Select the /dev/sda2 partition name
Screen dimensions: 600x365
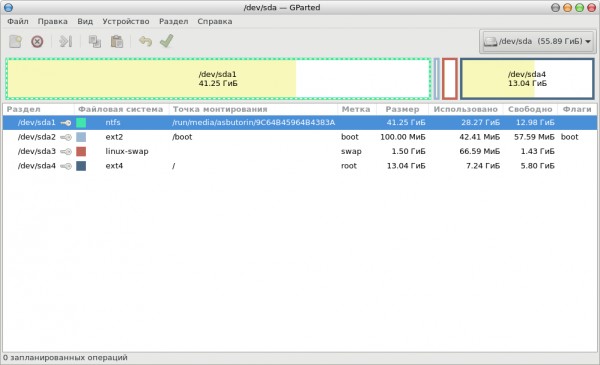pos(37,137)
